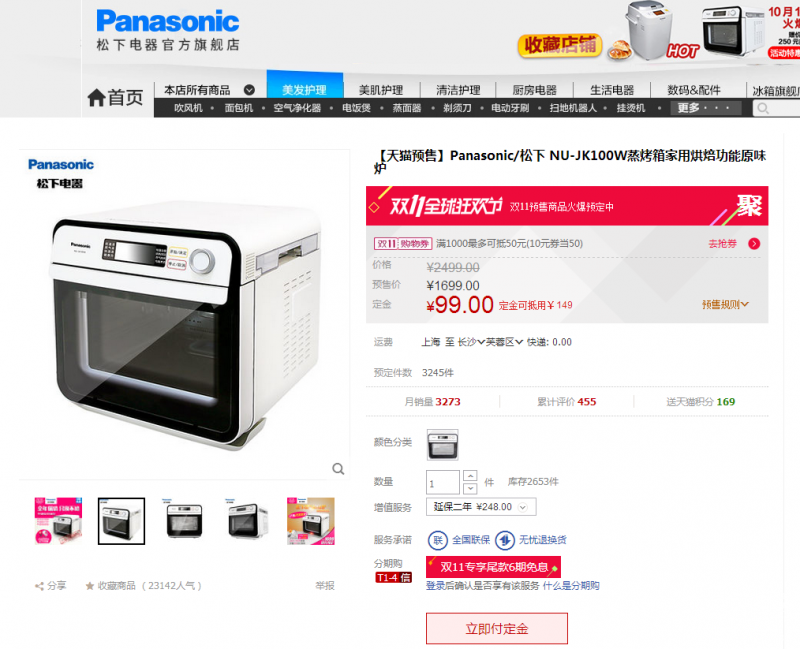Click the star icon to 收藏商品

coord(90,586)
